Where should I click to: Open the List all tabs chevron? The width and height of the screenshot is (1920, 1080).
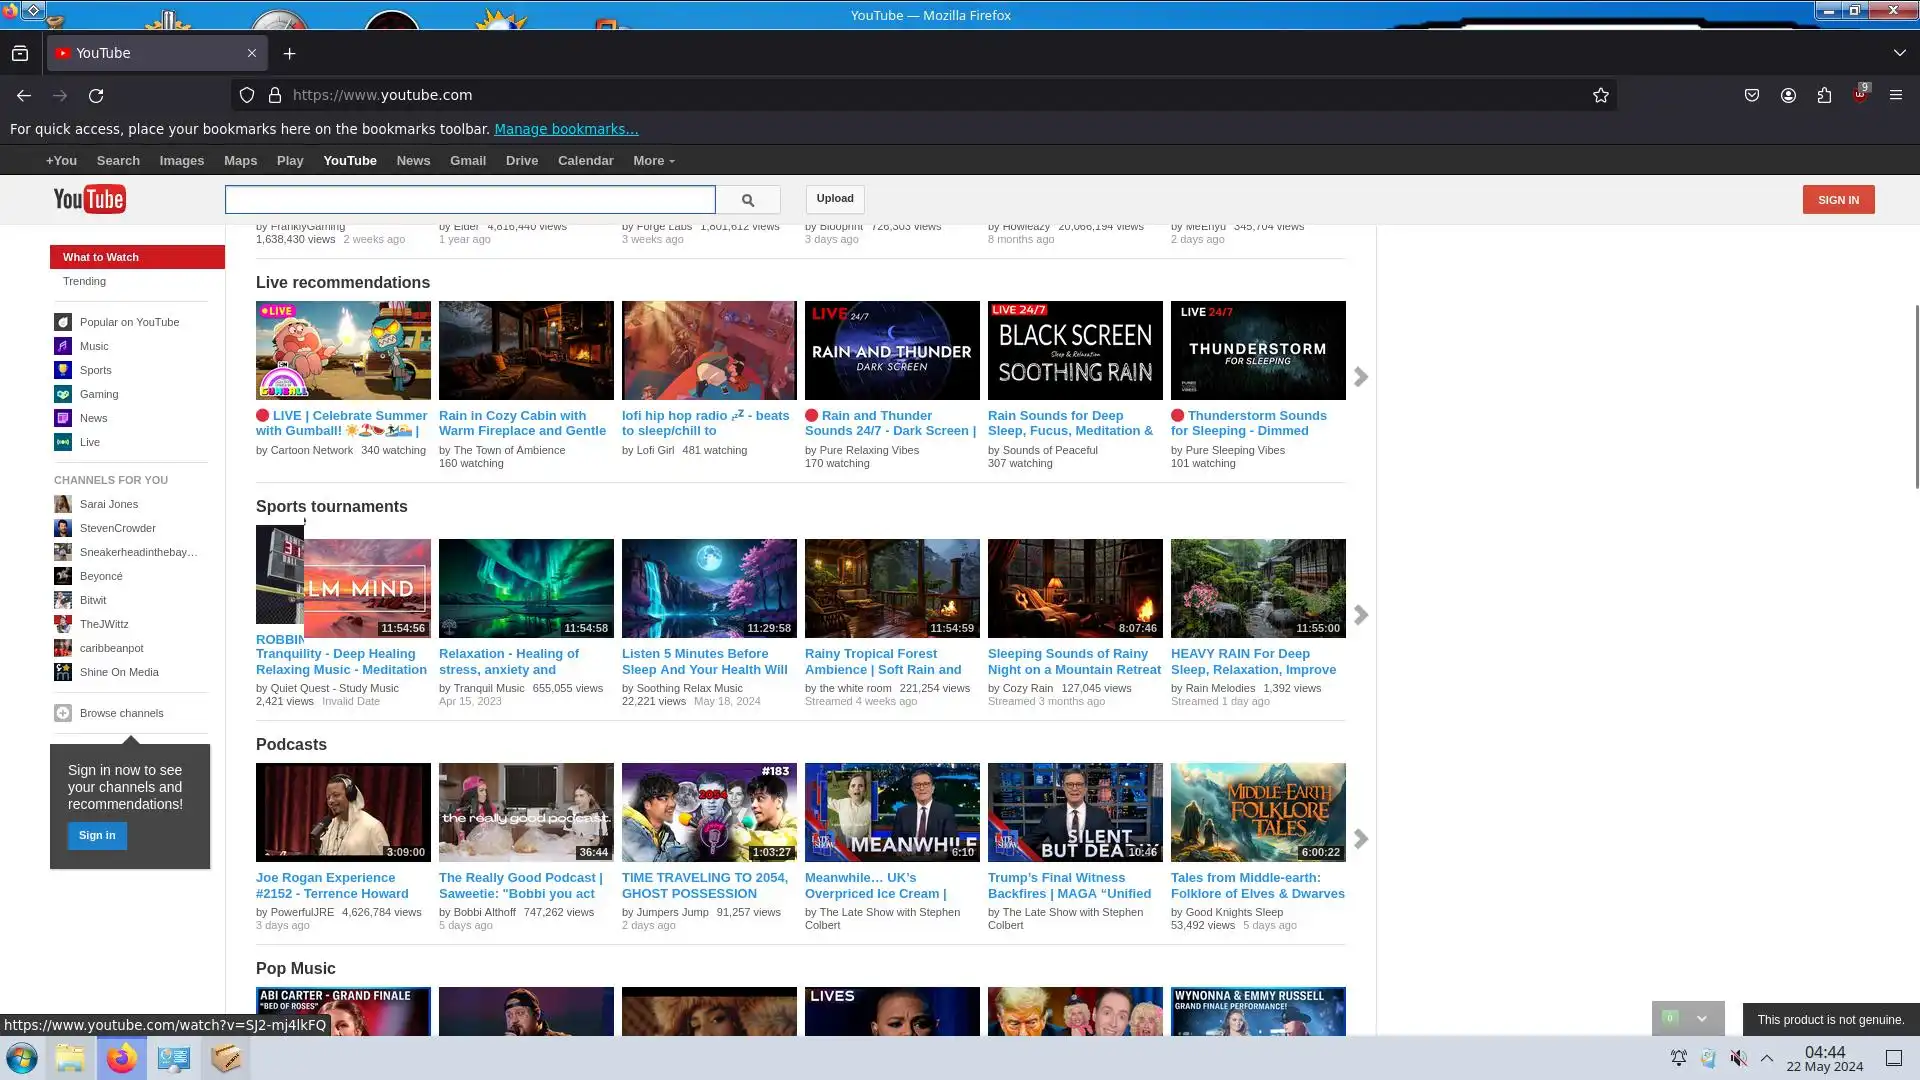click(x=1899, y=53)
